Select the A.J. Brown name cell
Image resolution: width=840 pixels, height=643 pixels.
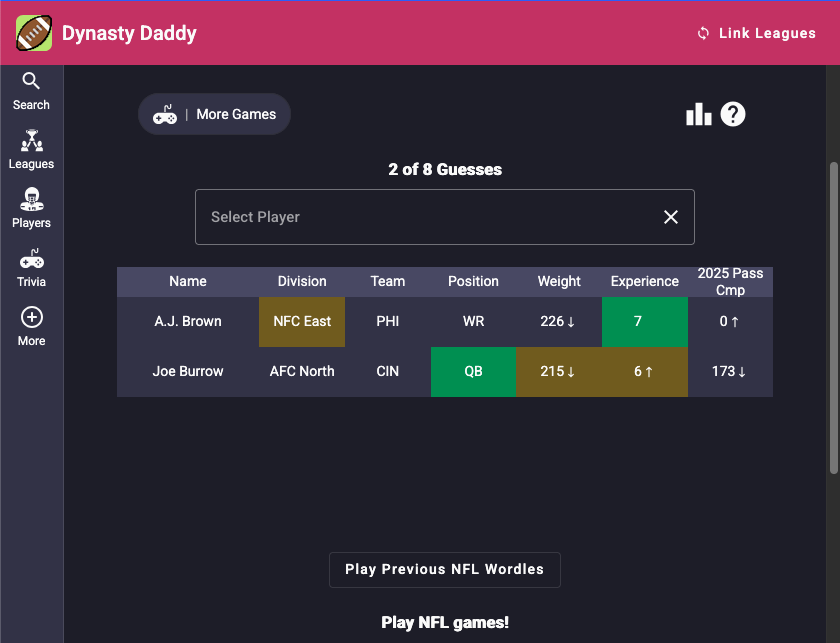(x=188, y=322)
